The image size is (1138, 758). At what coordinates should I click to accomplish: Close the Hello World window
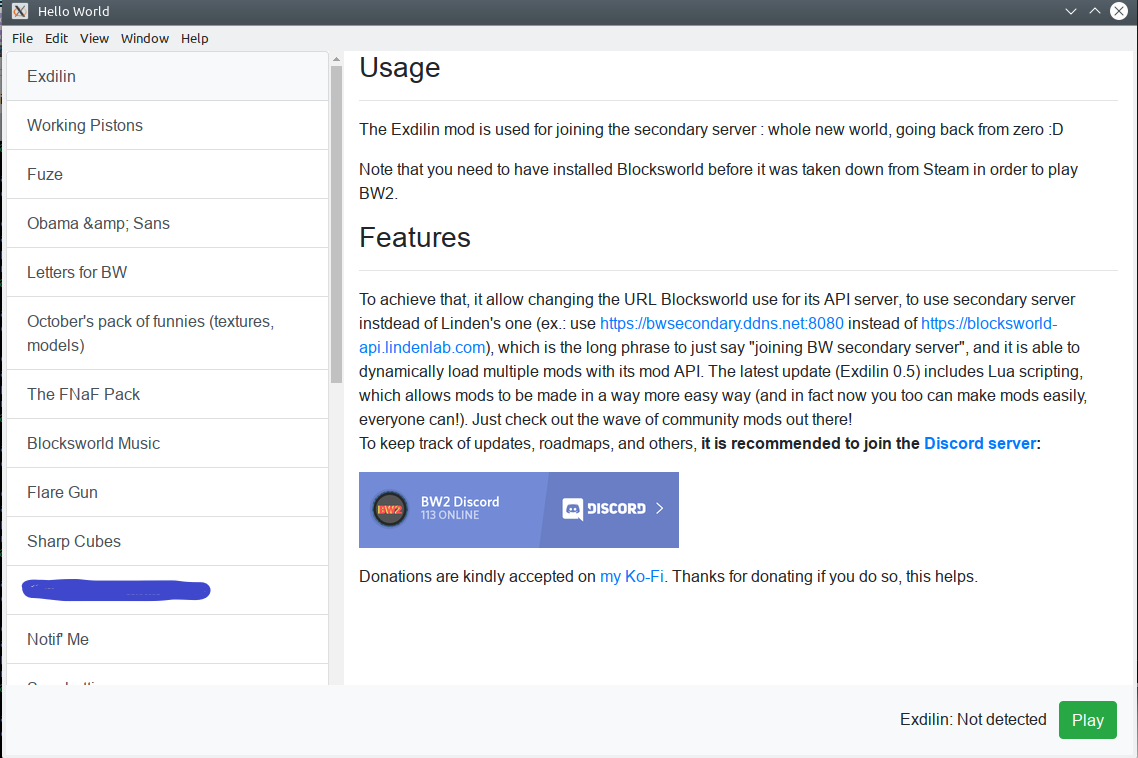1119,11
